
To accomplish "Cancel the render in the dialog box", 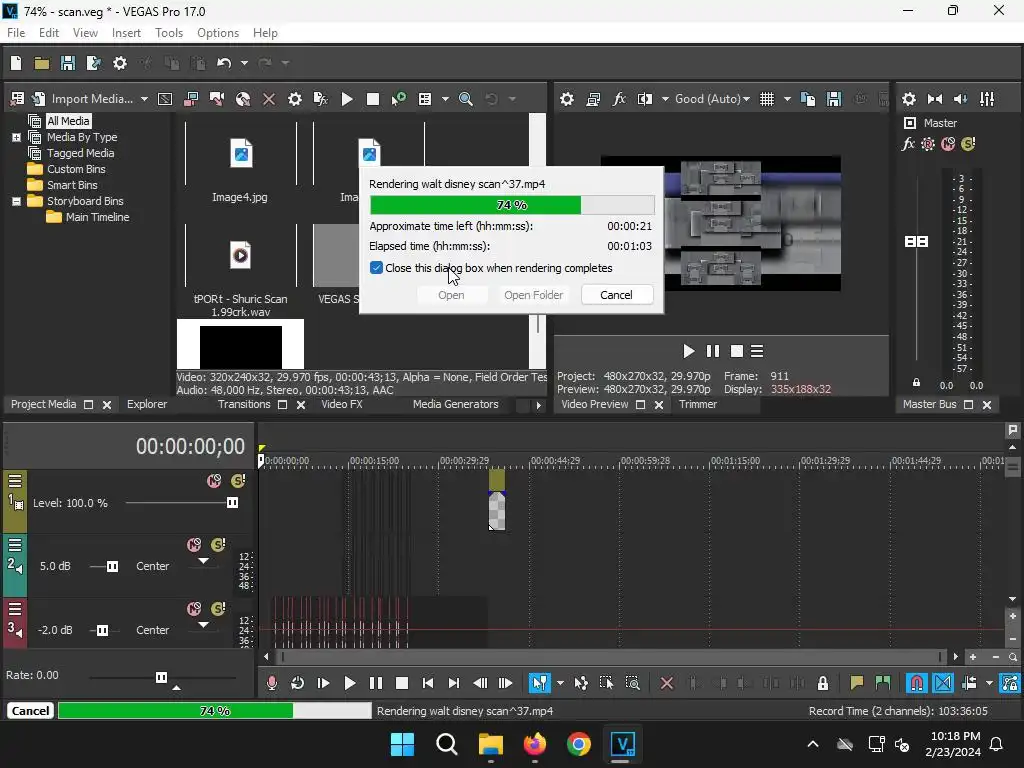I will (616, 295).
